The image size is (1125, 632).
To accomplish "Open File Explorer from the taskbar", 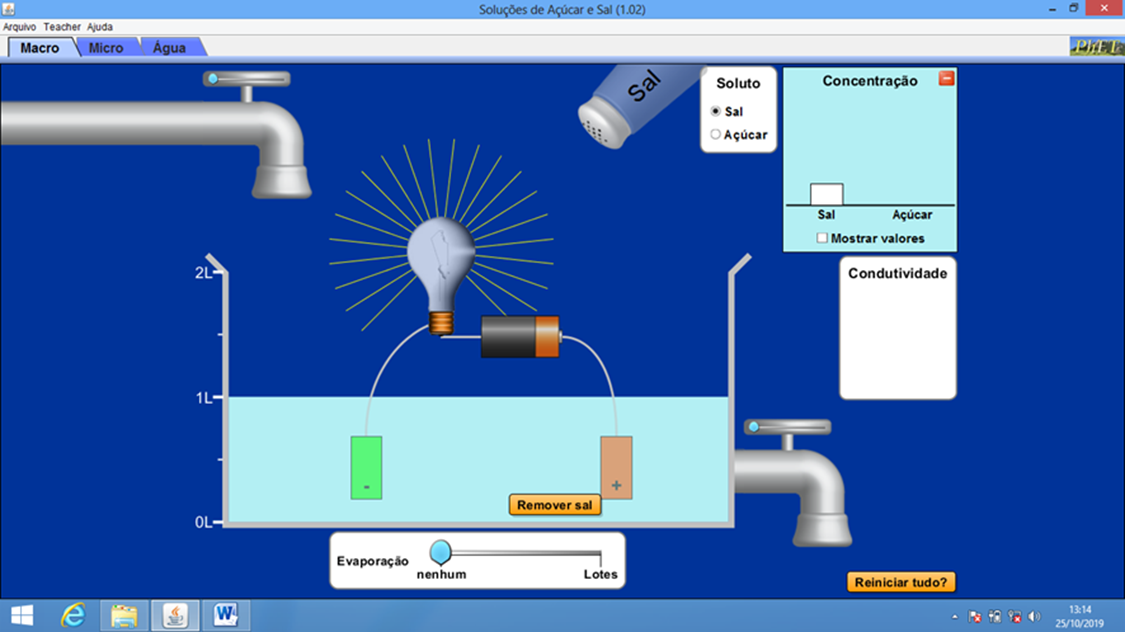I will pyautogui.click(x=124, y=614).
